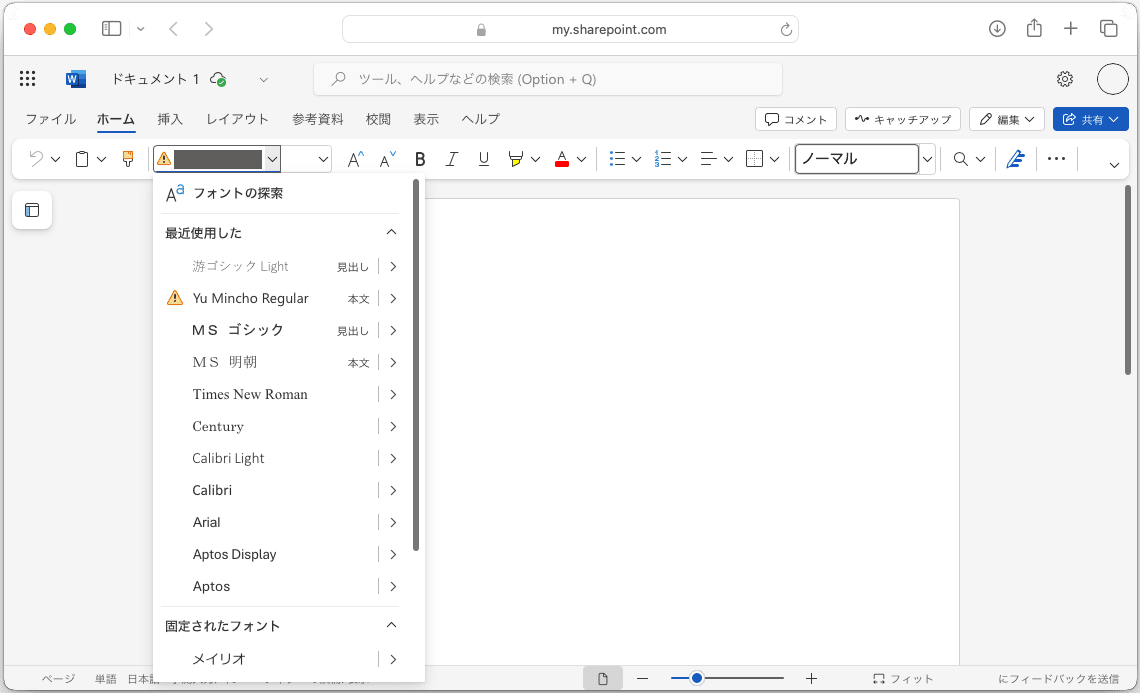1140x693 pixels.
Task: Open a new Safari tab with plus
Action: [x=1070, y=28]
